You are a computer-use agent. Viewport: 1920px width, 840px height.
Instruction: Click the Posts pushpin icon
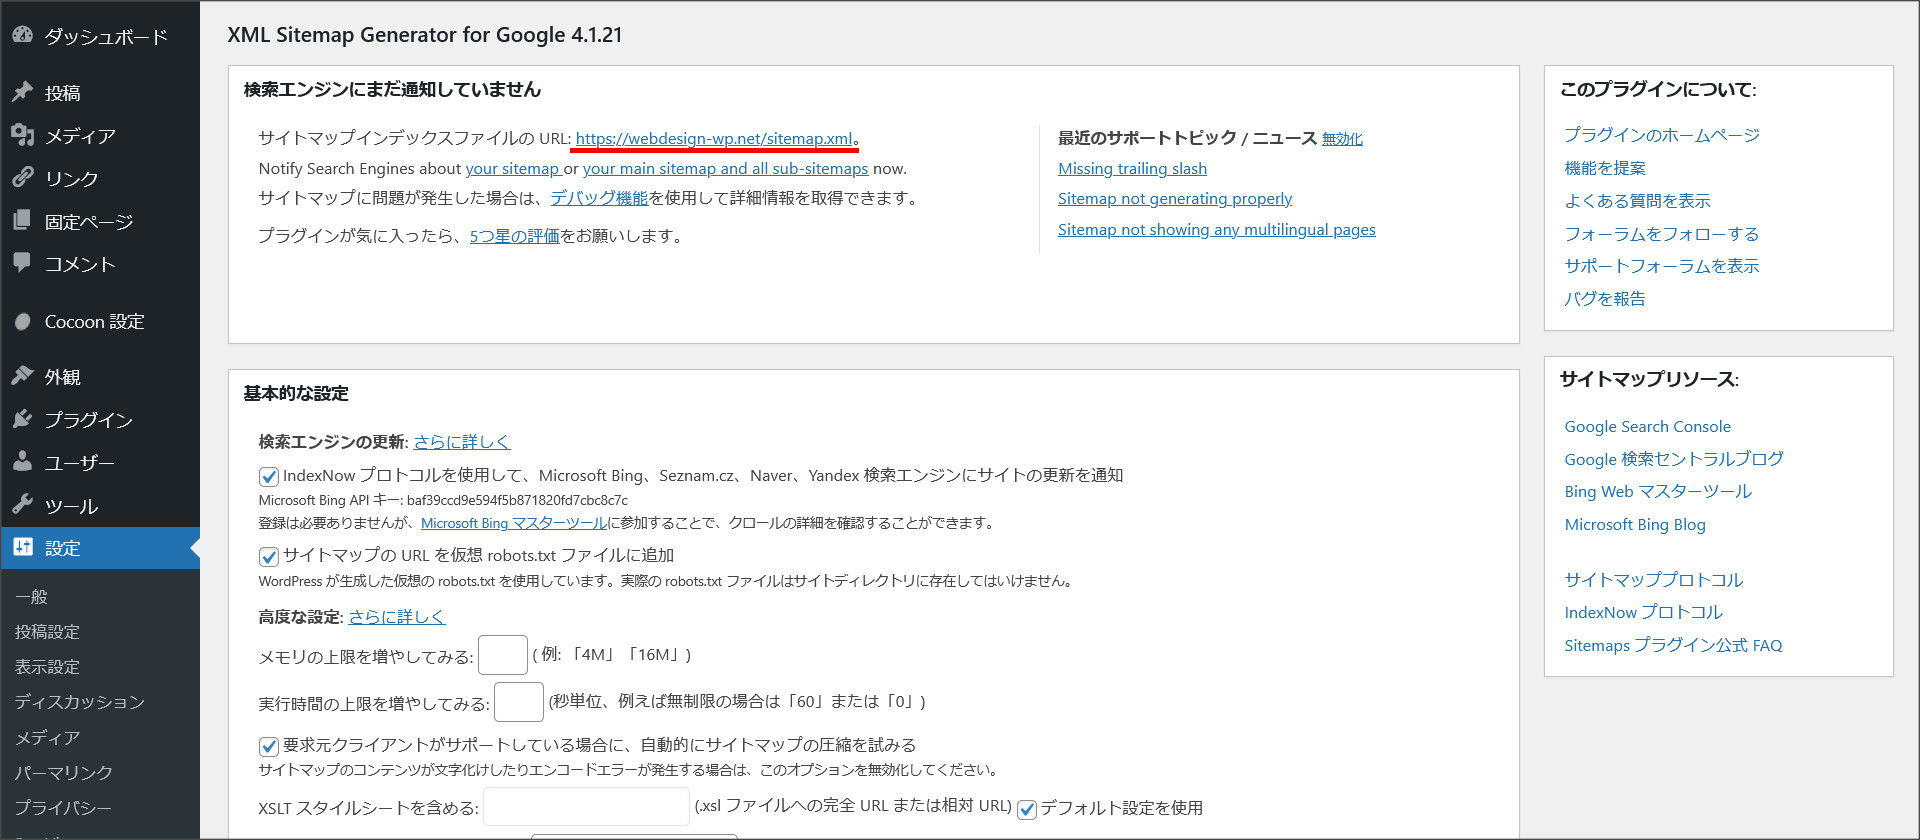[22, 92]
